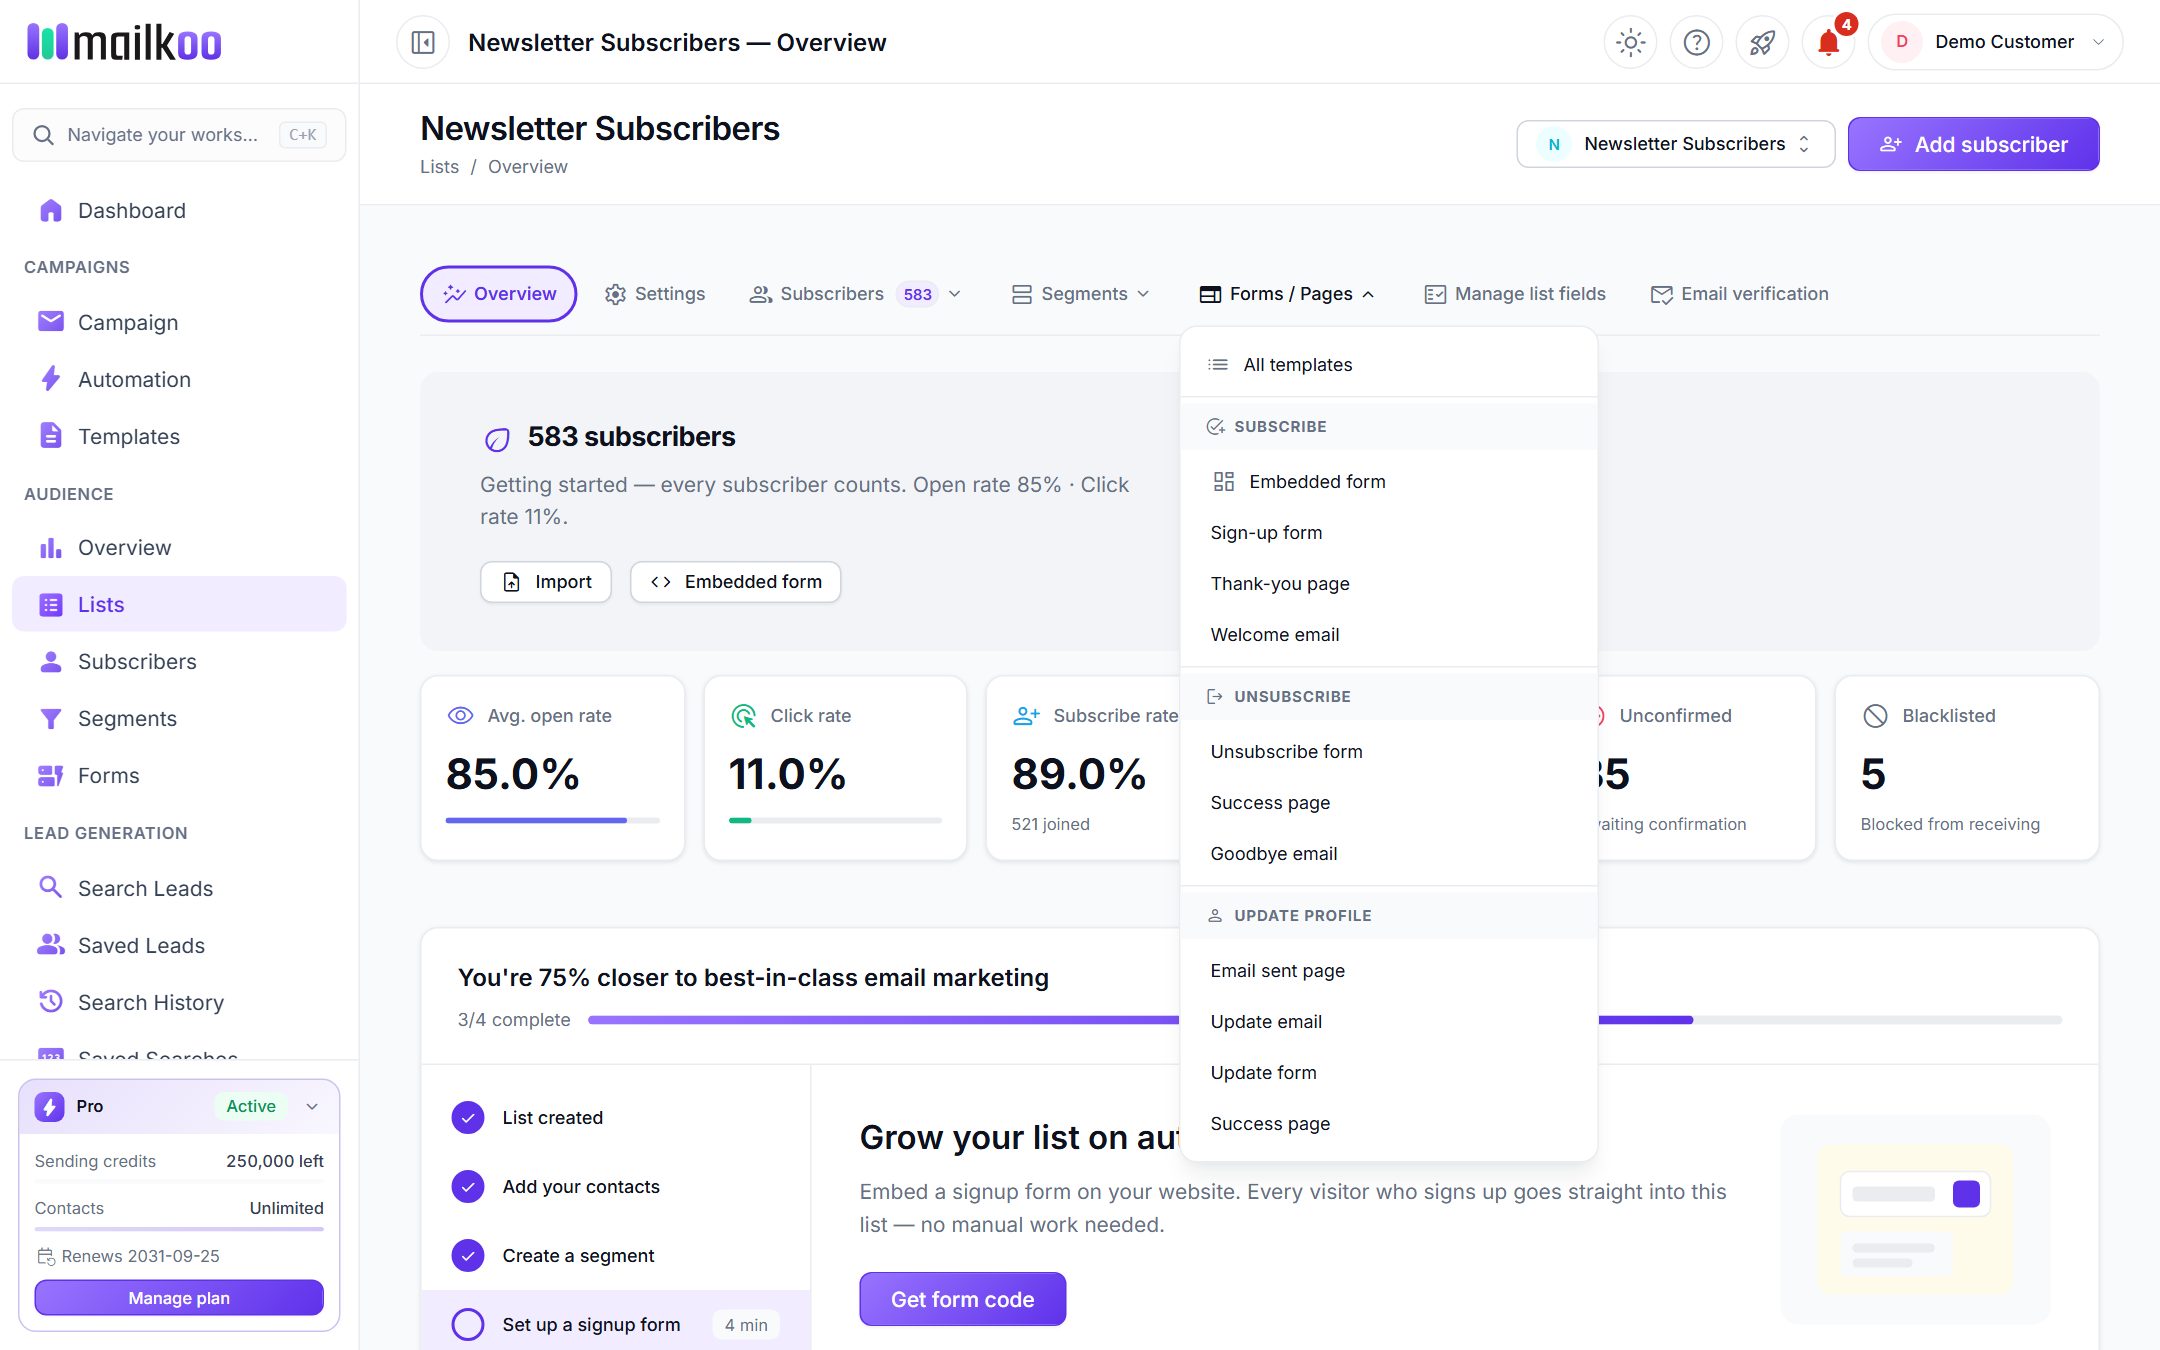2160x1350 pixels.
Task: Open Subscribers in the sidebar
Action: point(179,661)
